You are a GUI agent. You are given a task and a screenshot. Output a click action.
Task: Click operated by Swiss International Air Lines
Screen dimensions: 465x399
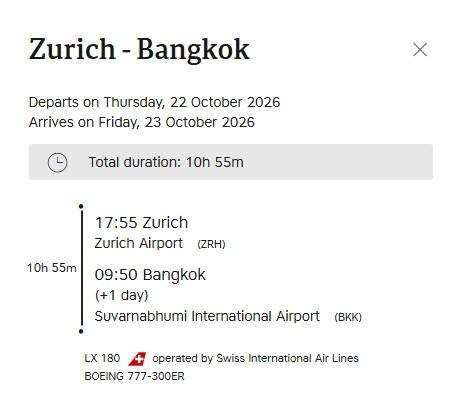255,358
